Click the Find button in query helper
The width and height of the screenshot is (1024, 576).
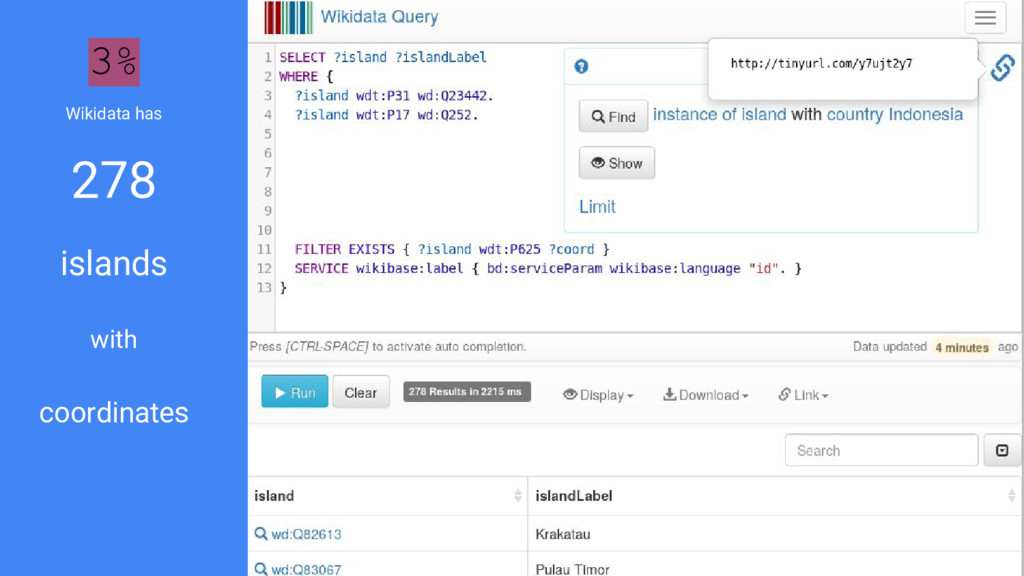point(613,116)
